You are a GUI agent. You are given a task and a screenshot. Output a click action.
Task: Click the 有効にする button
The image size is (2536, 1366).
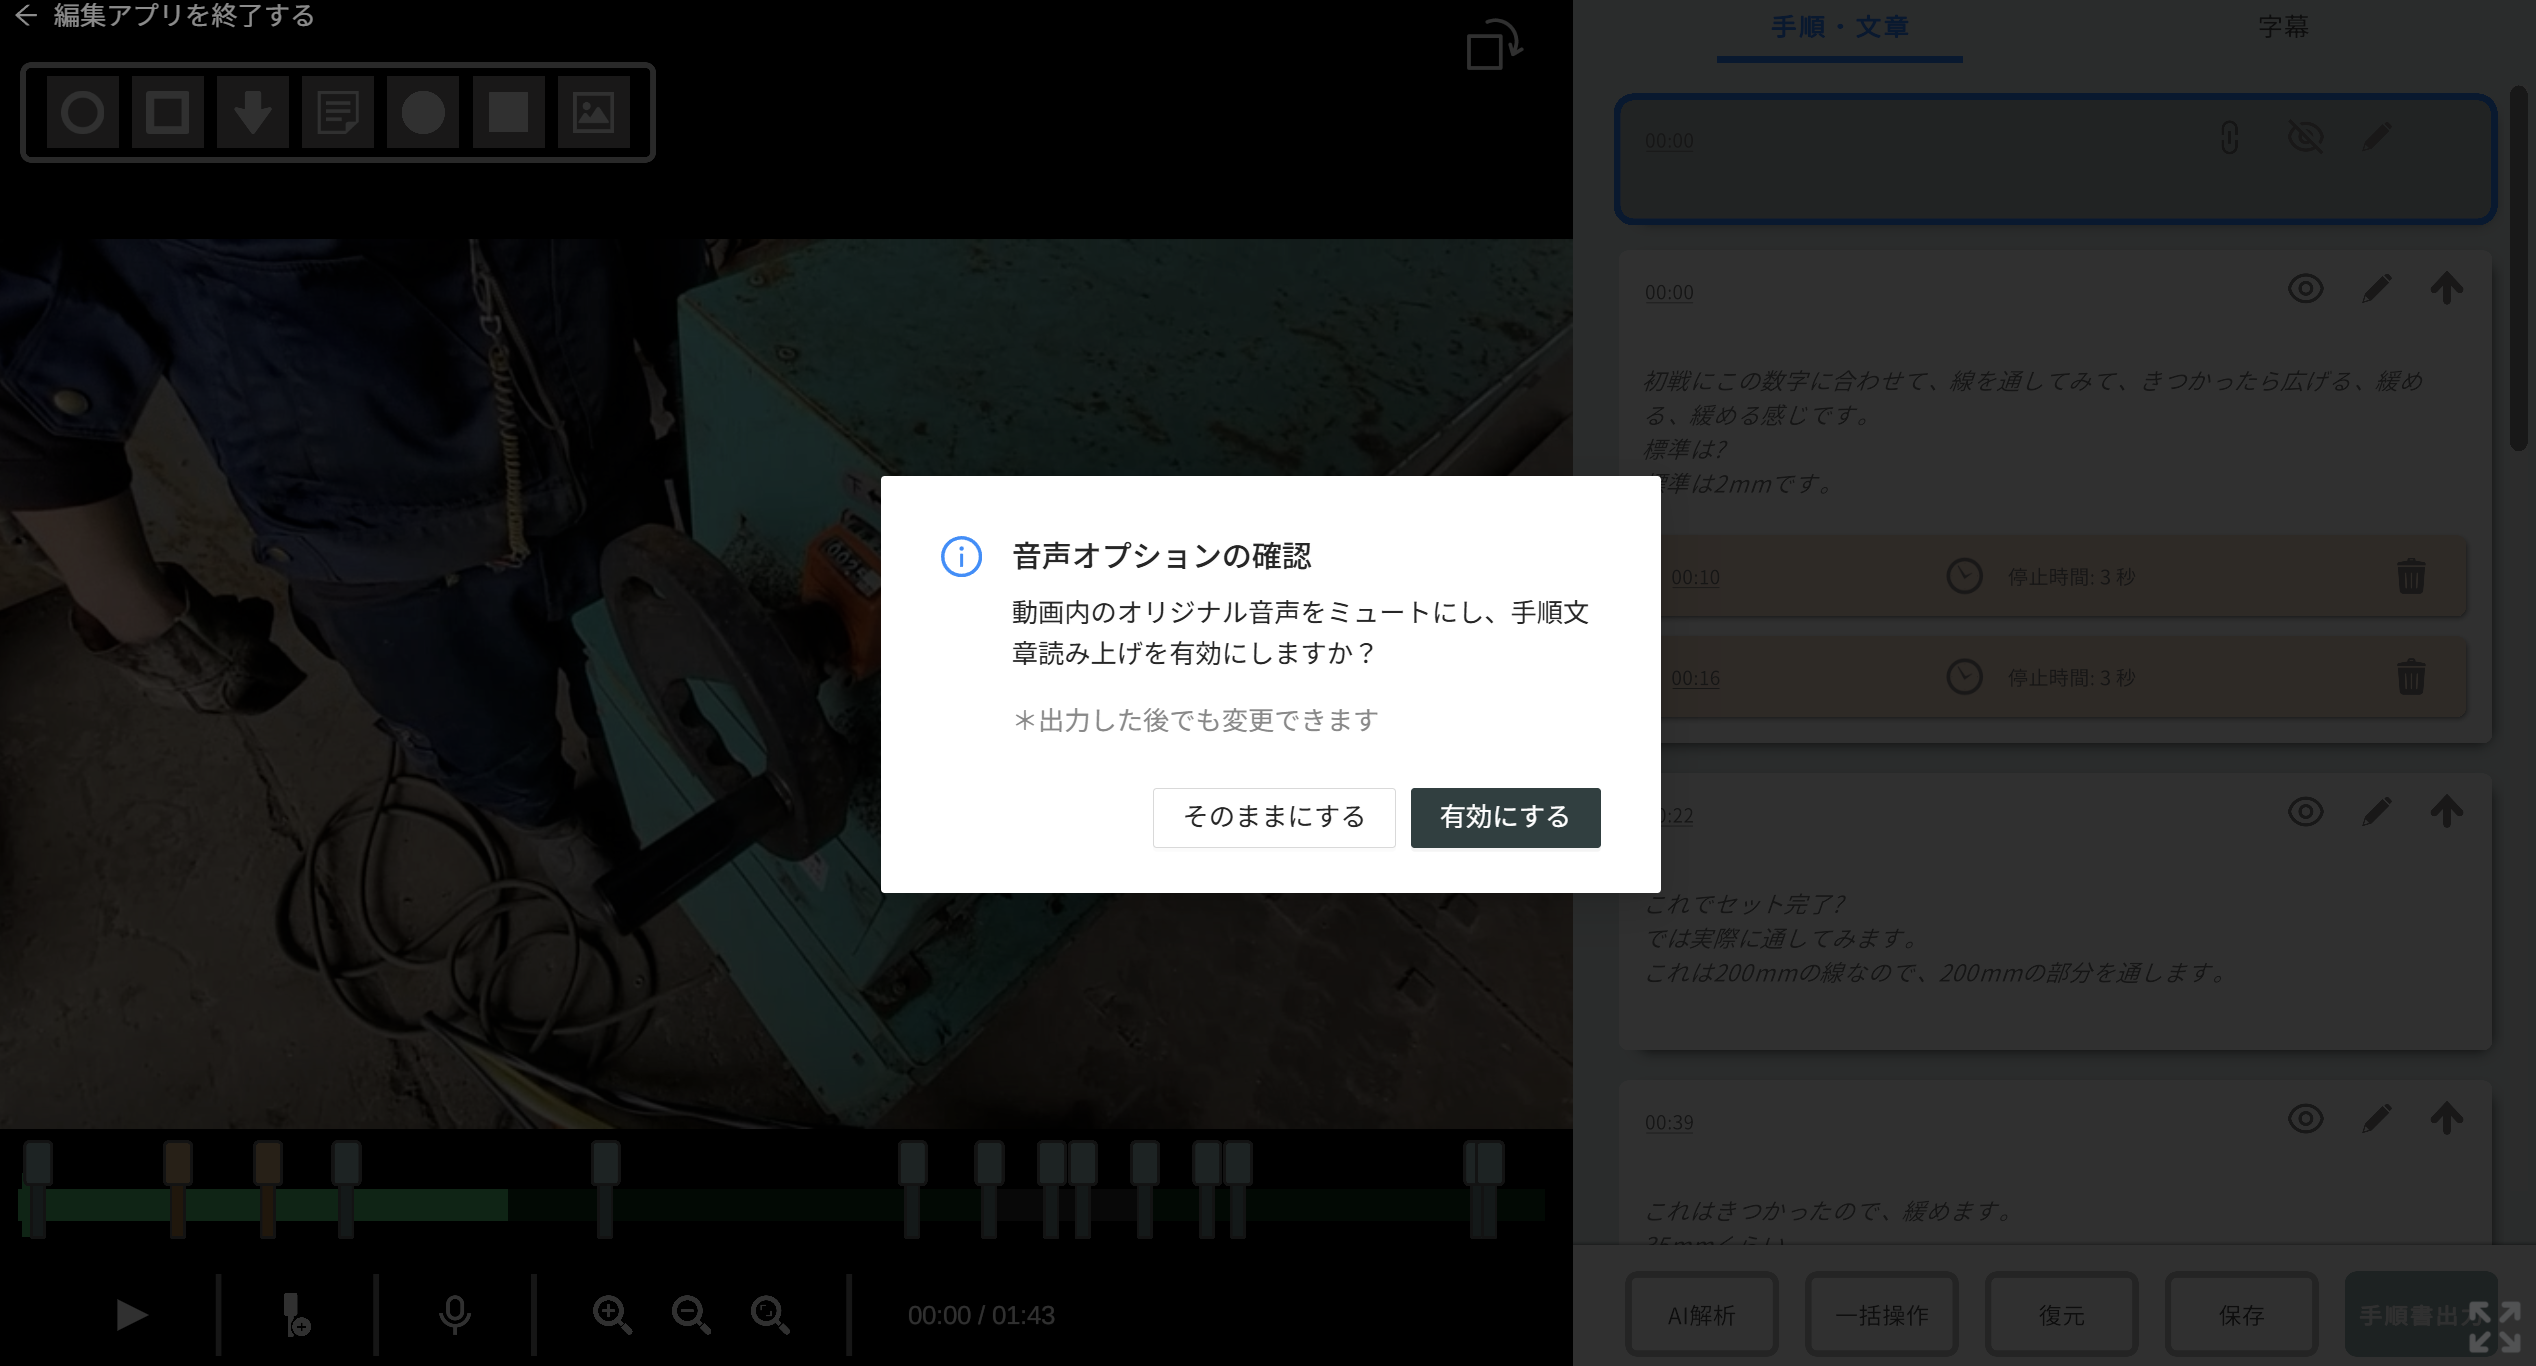click(1505, 817)
